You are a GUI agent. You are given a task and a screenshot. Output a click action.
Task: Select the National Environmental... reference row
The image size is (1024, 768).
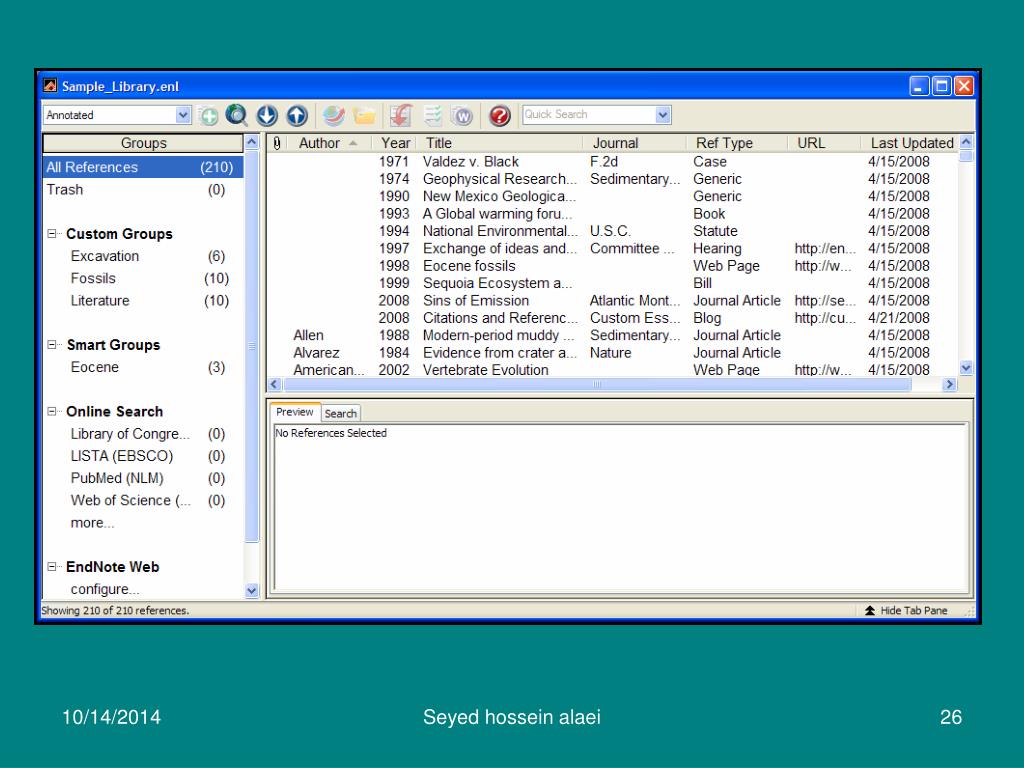pyautogui.click(x=611, y=231)
